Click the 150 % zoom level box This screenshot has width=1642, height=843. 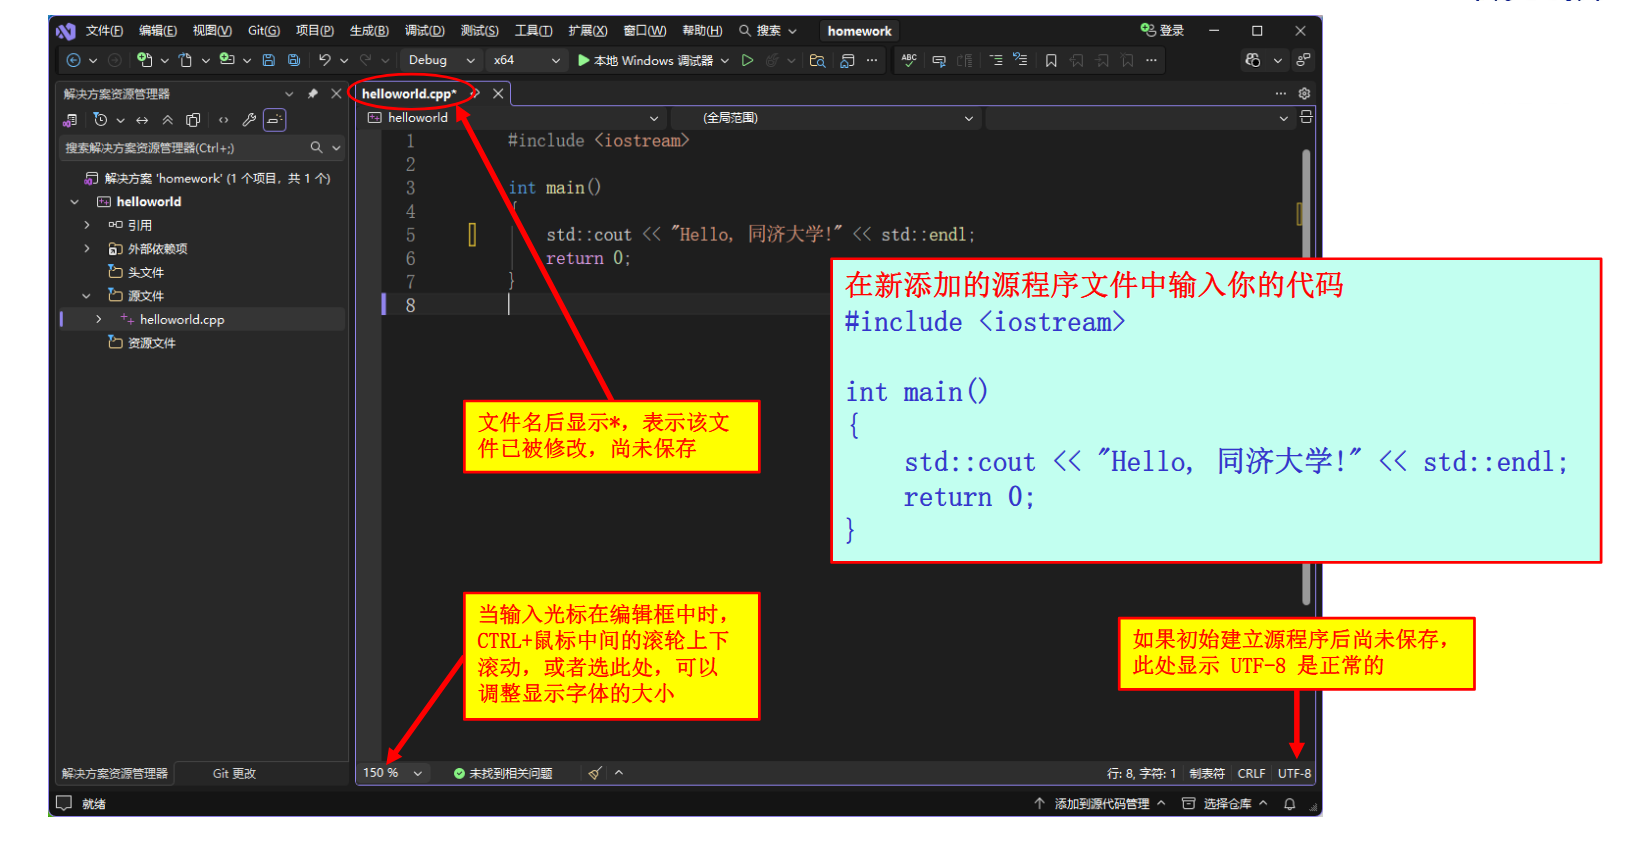380,773
